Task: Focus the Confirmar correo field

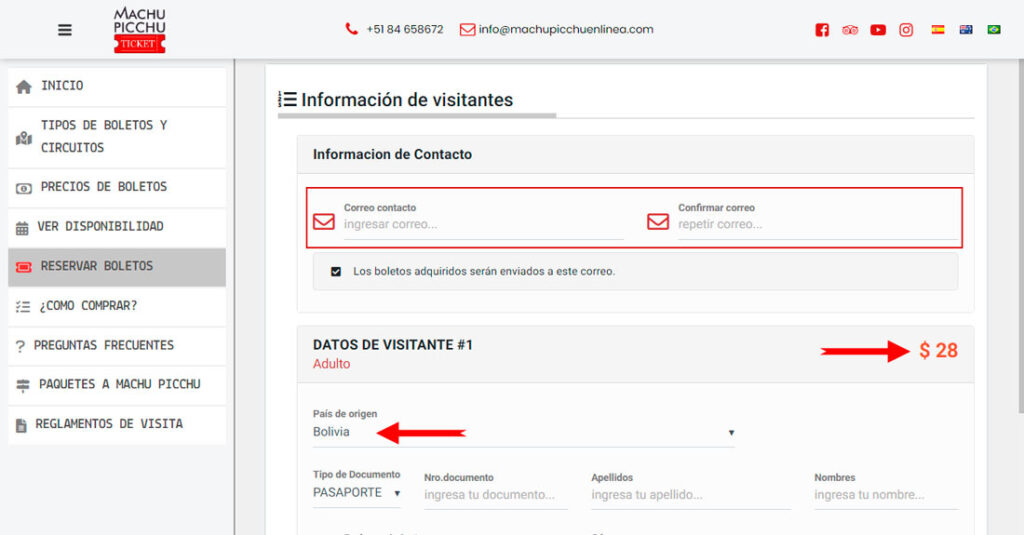Action: 815,225
